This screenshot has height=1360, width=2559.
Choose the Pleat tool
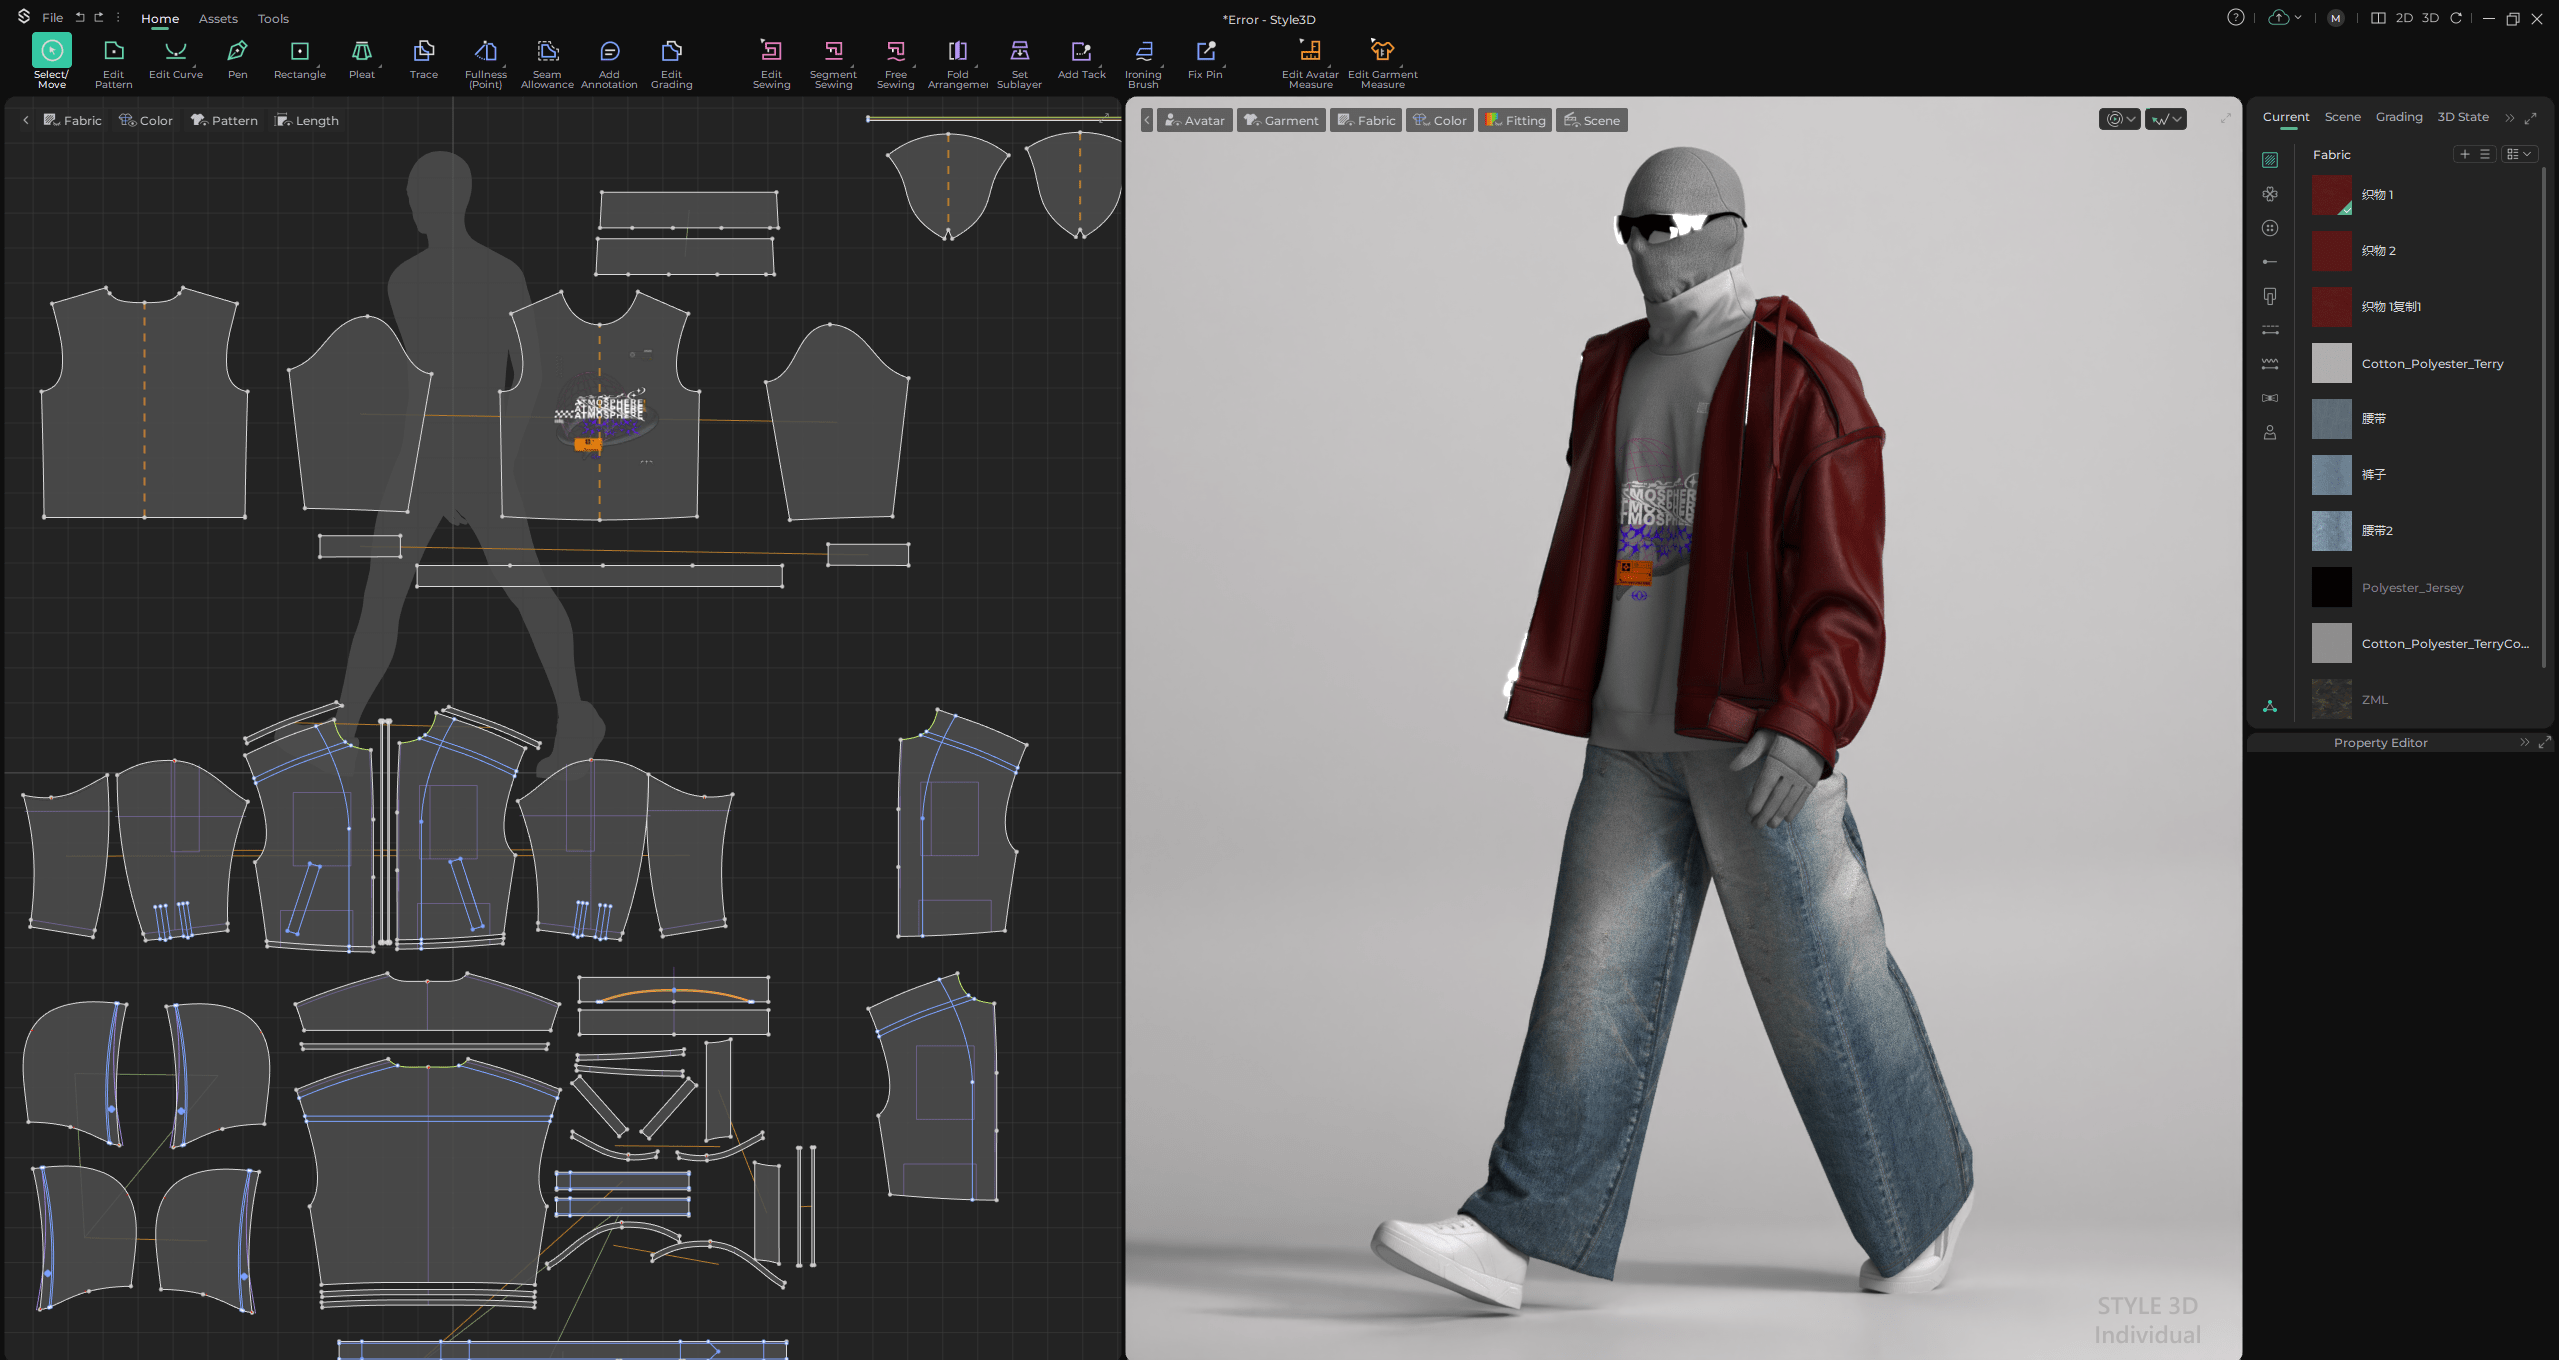point(361,60)
